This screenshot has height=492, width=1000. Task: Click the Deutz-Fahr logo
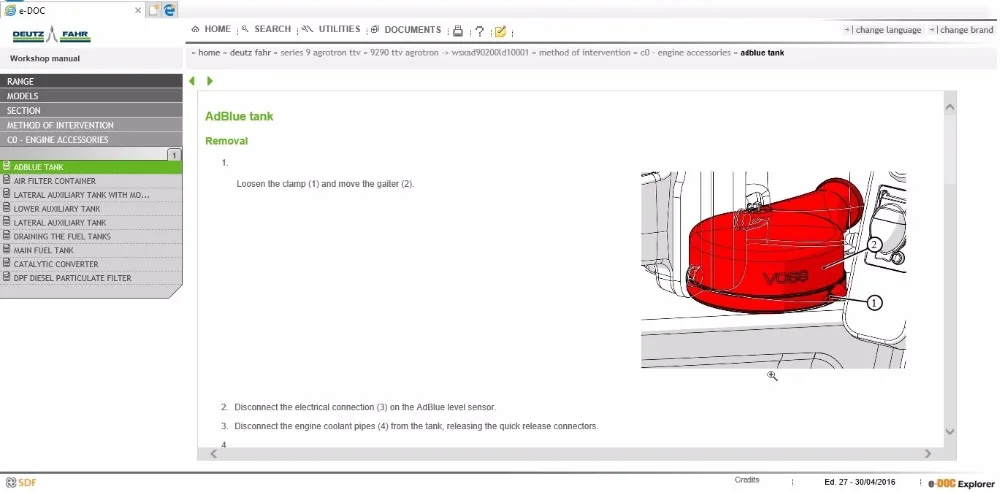tap(52, 35)
